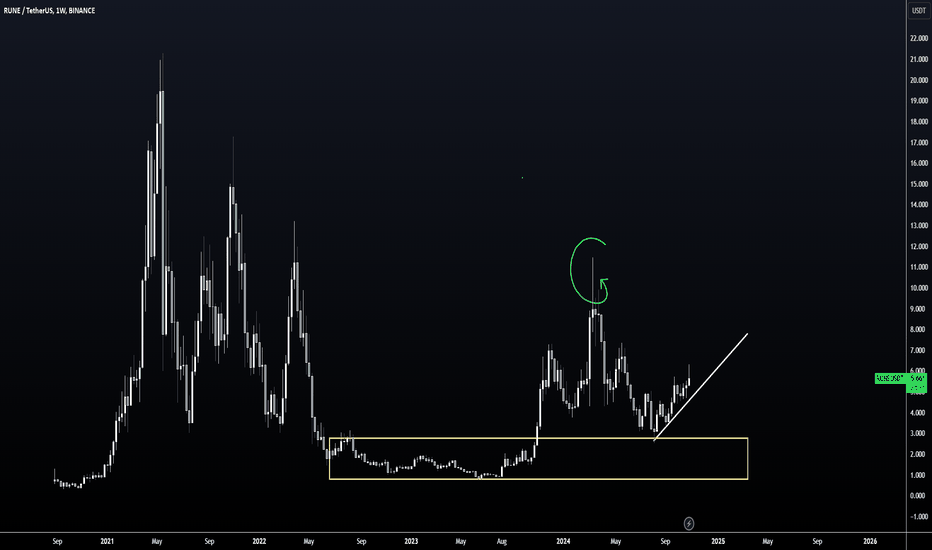Click the Aug label on time axis
Image resolution: width=932 pixels, height=550 pixels.
coord(502,541)
